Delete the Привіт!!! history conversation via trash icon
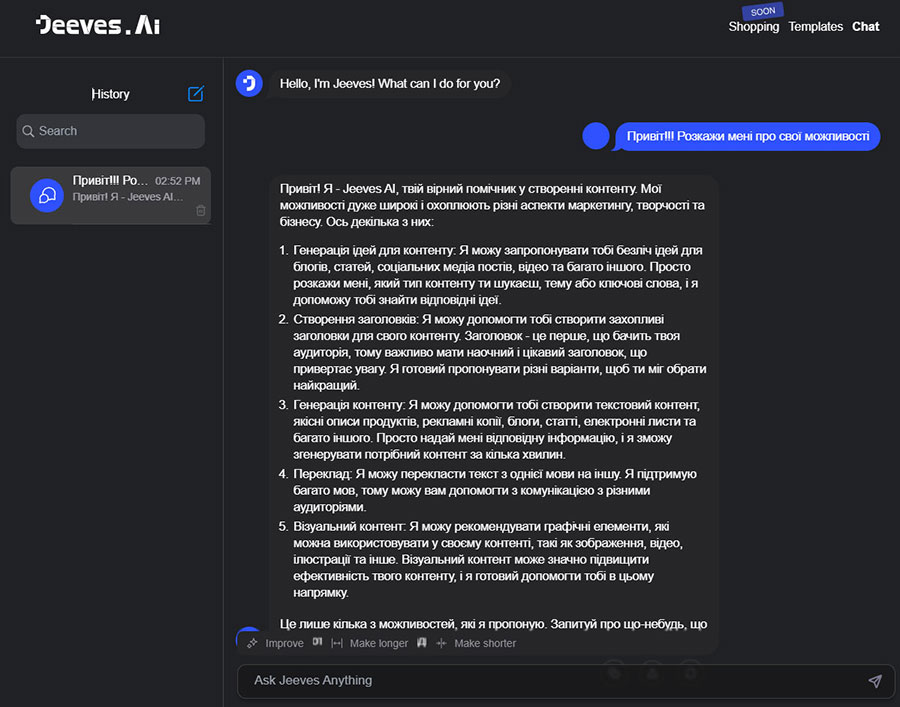This screenshot has width=900, height=707. (200, 210)
